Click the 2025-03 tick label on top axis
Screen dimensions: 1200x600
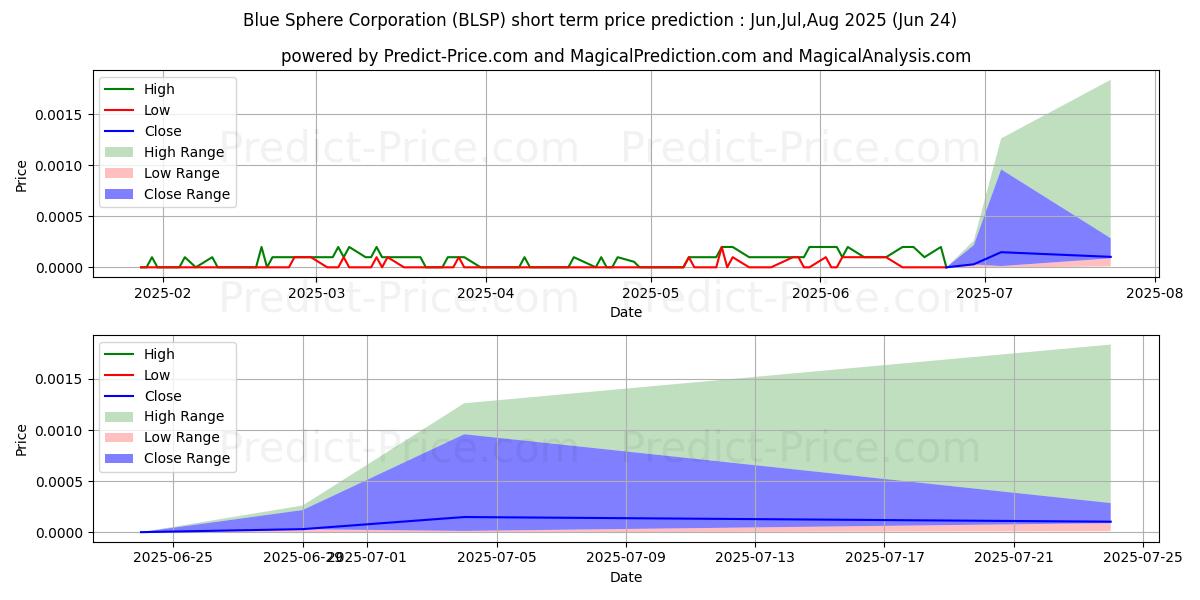[x=316, y=293]
